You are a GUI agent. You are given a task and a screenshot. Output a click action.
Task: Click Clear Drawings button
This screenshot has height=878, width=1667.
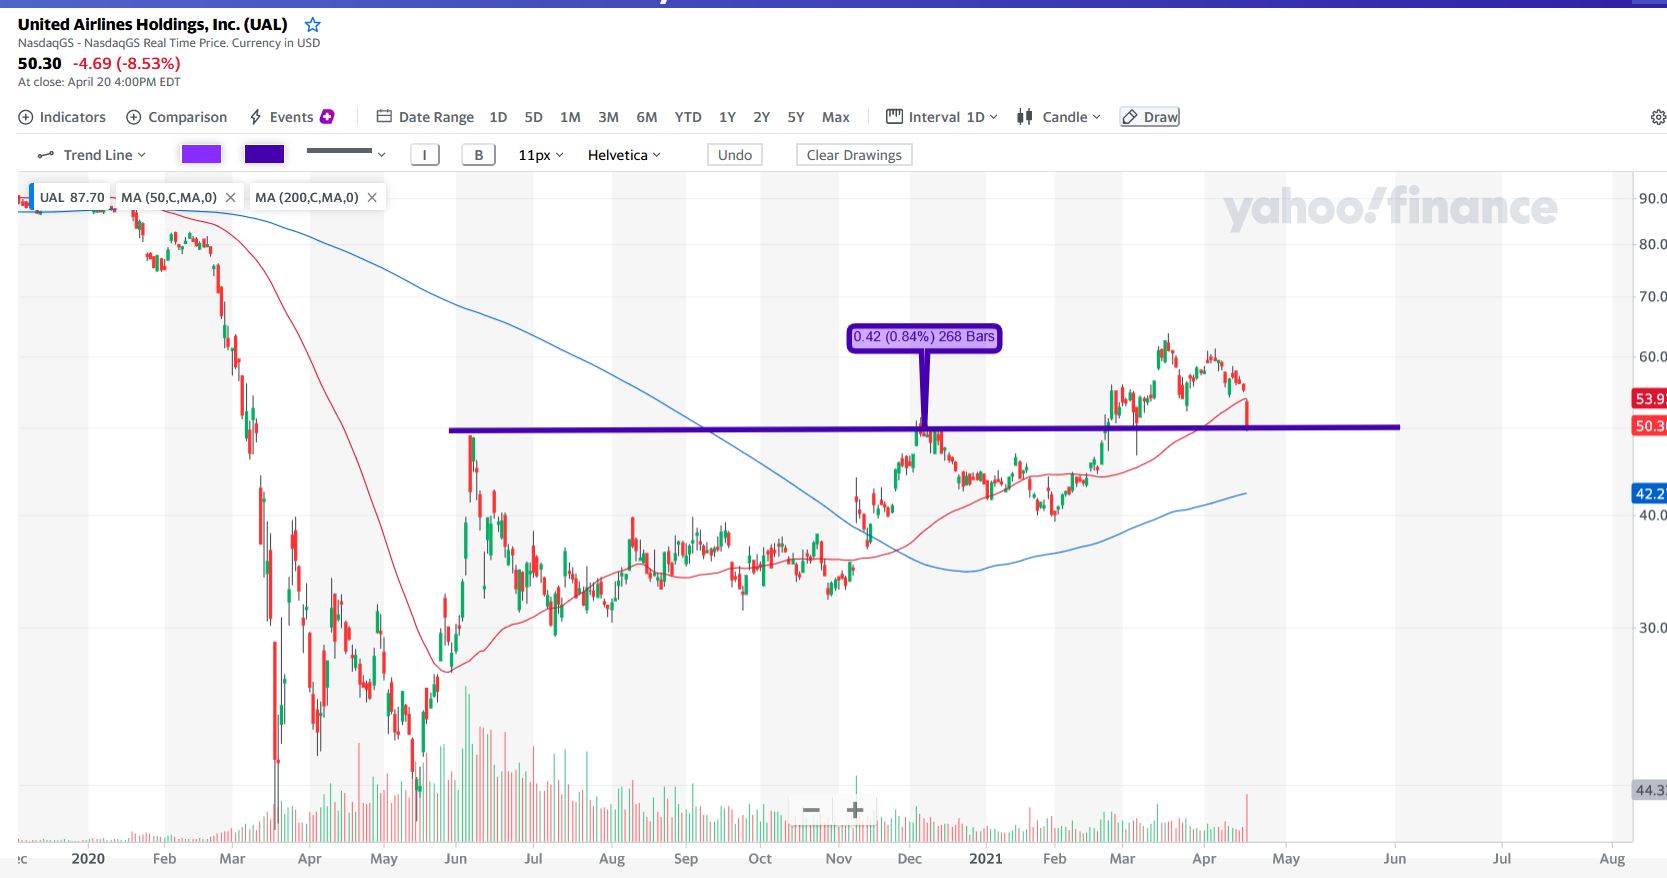pos(854,155)
